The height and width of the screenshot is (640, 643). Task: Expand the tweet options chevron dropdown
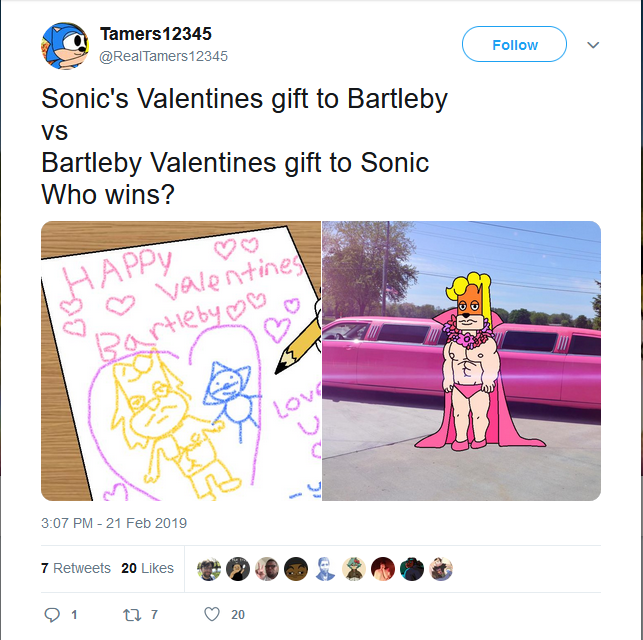coord(593,45)
